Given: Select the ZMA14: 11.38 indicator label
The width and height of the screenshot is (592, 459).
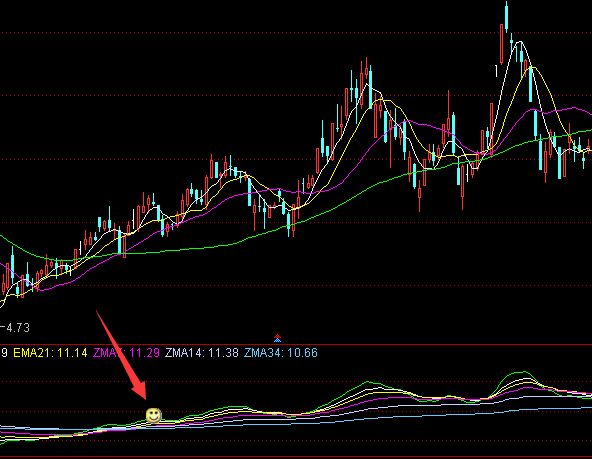Looking at the screenshot, I should (202, 353).
